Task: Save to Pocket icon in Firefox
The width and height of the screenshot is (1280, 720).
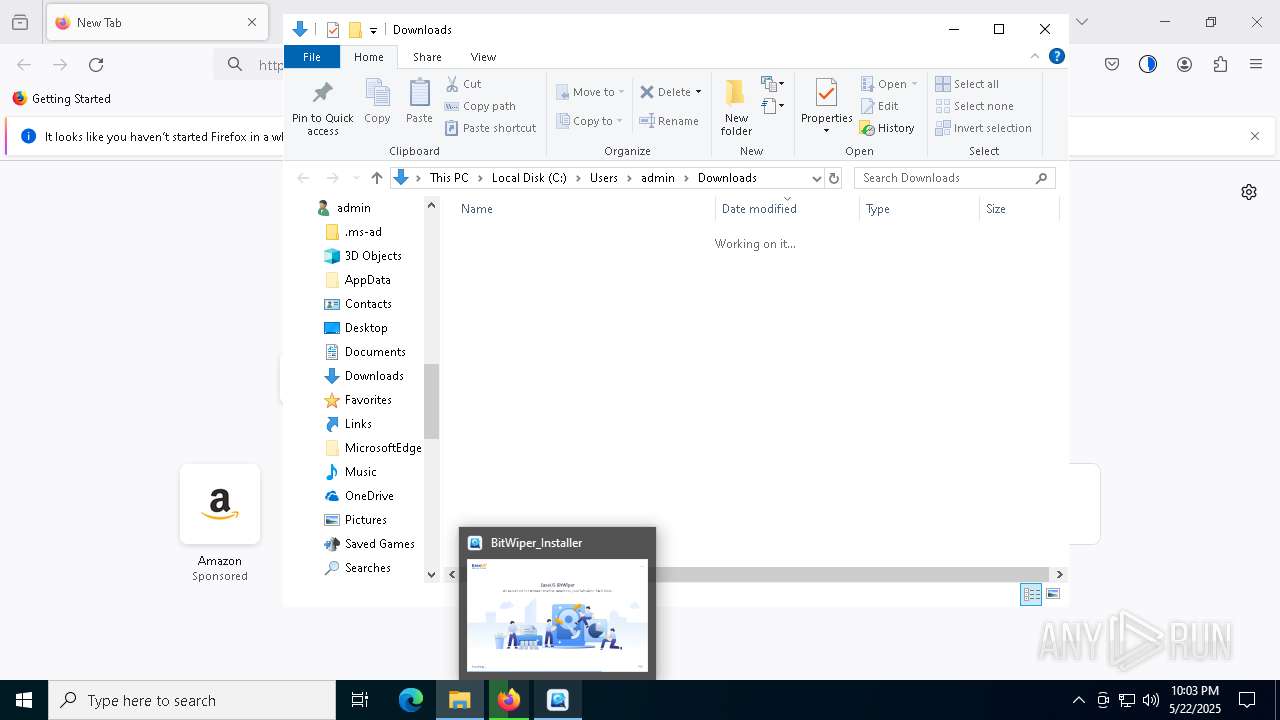Action: (1112, 65)
